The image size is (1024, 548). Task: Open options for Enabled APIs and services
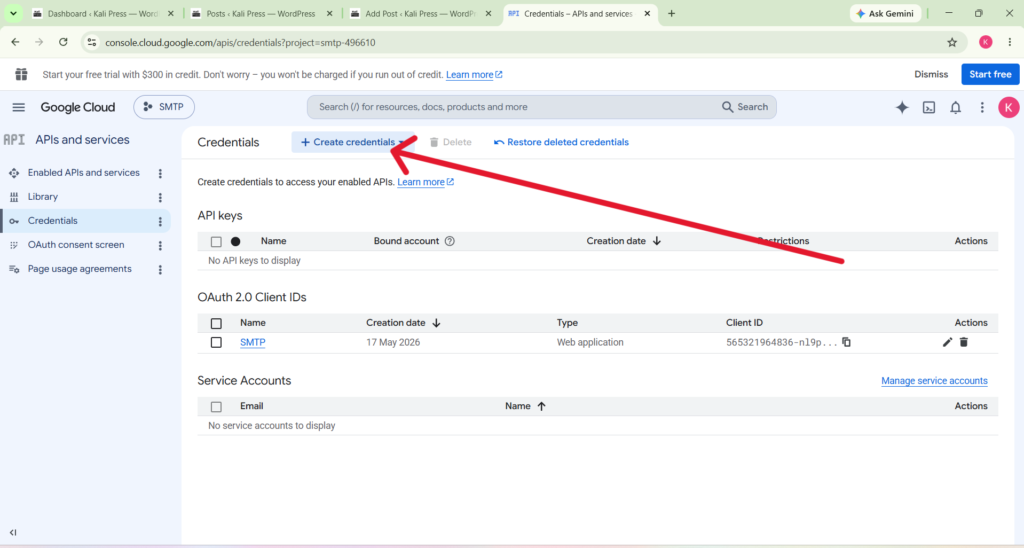click(160, 173)
